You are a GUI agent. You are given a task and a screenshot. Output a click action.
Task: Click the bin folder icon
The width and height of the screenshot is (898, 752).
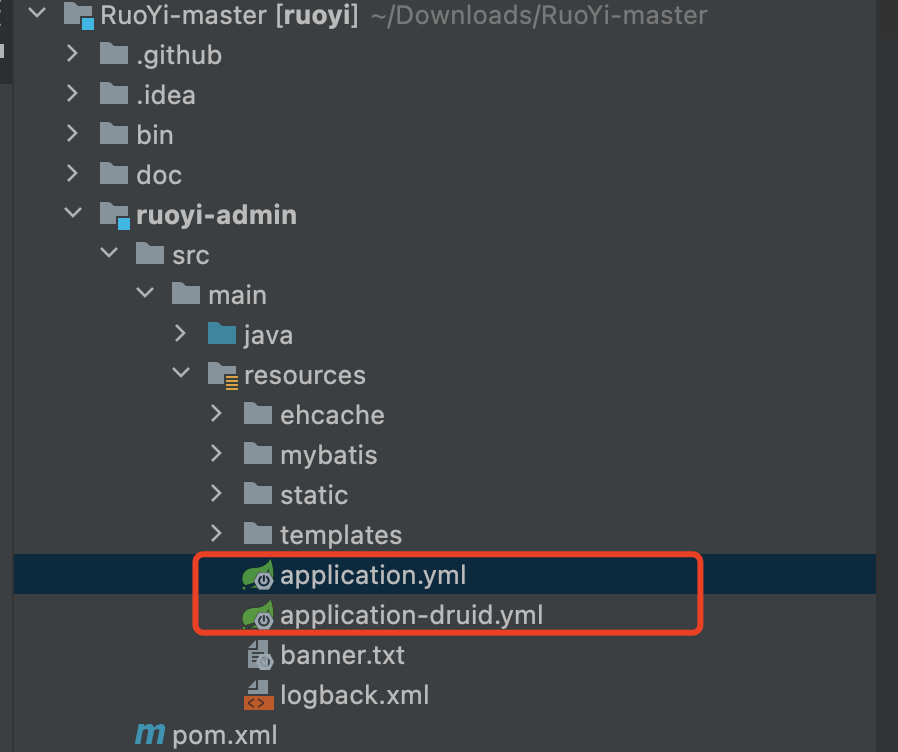[114, 133]
